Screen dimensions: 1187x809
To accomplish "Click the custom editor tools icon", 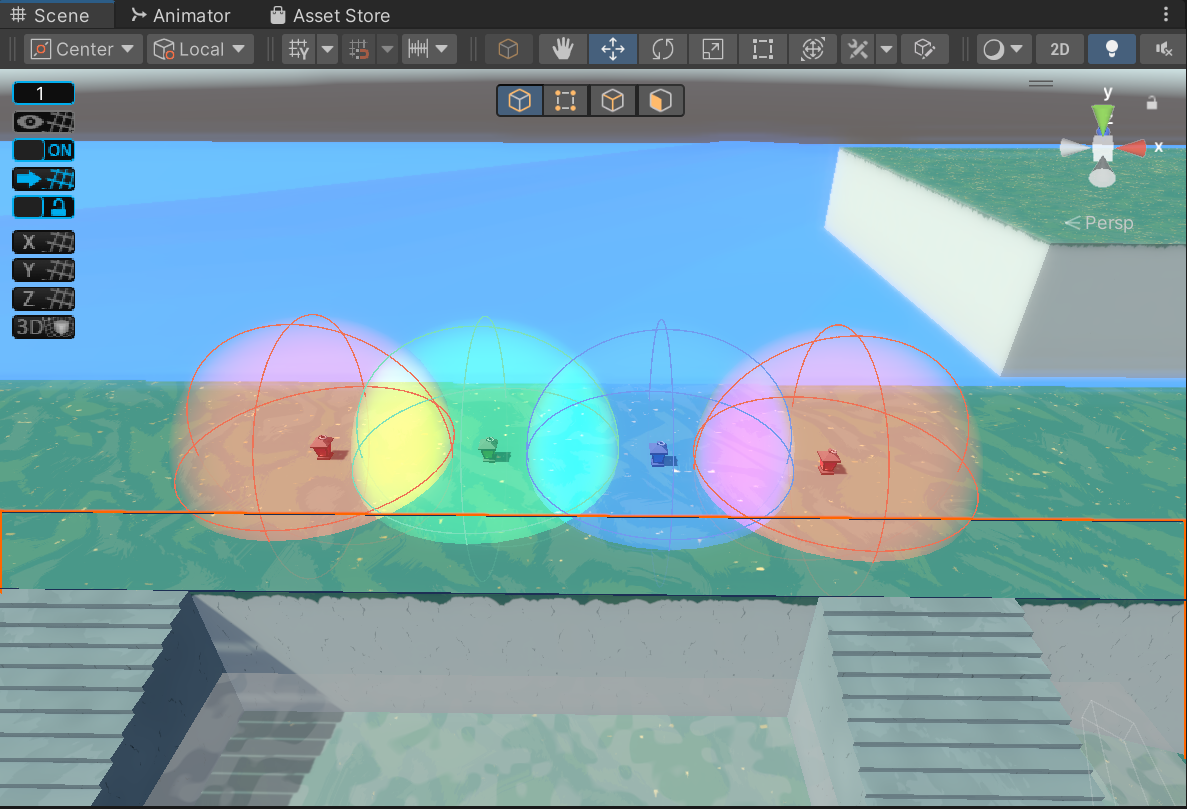I will coord(858,49).
